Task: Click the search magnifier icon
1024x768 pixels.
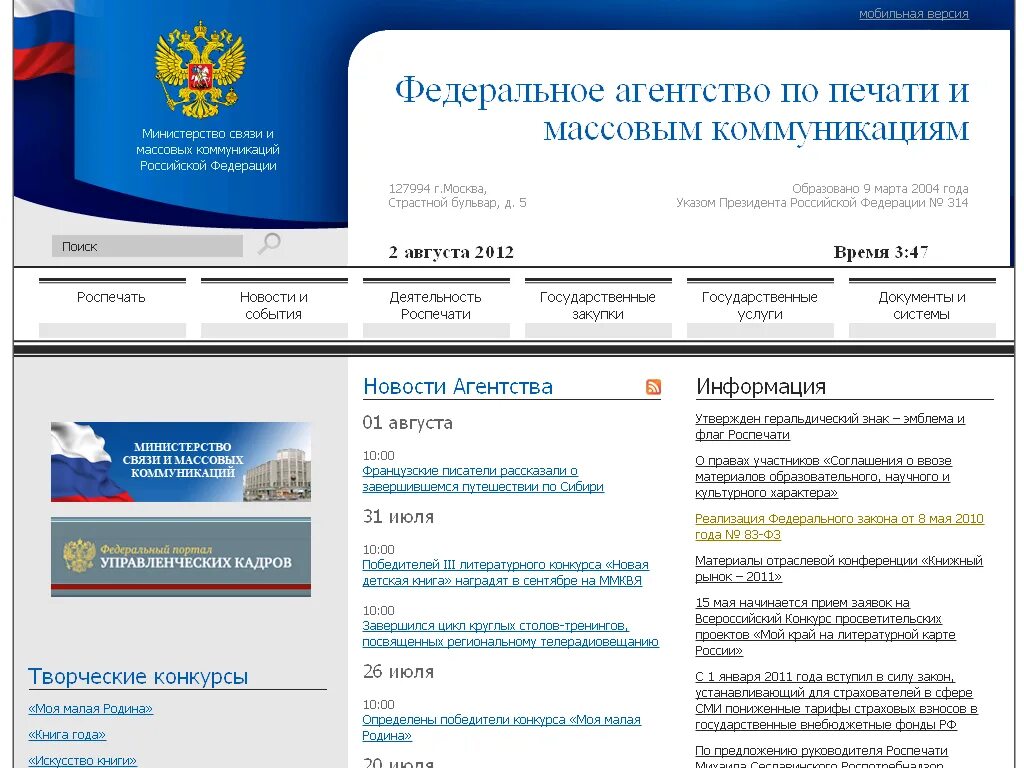Action: coord(268,243)
